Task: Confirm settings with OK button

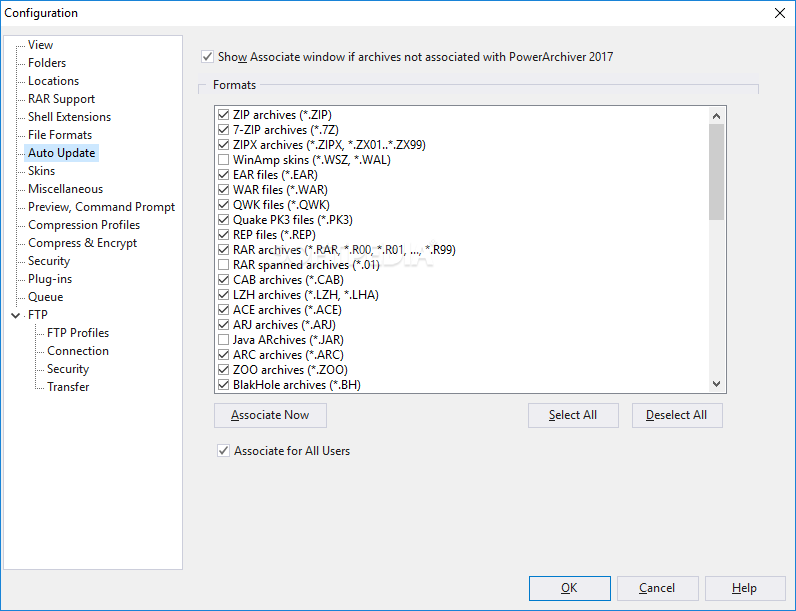Action: (x=570, y=588)
